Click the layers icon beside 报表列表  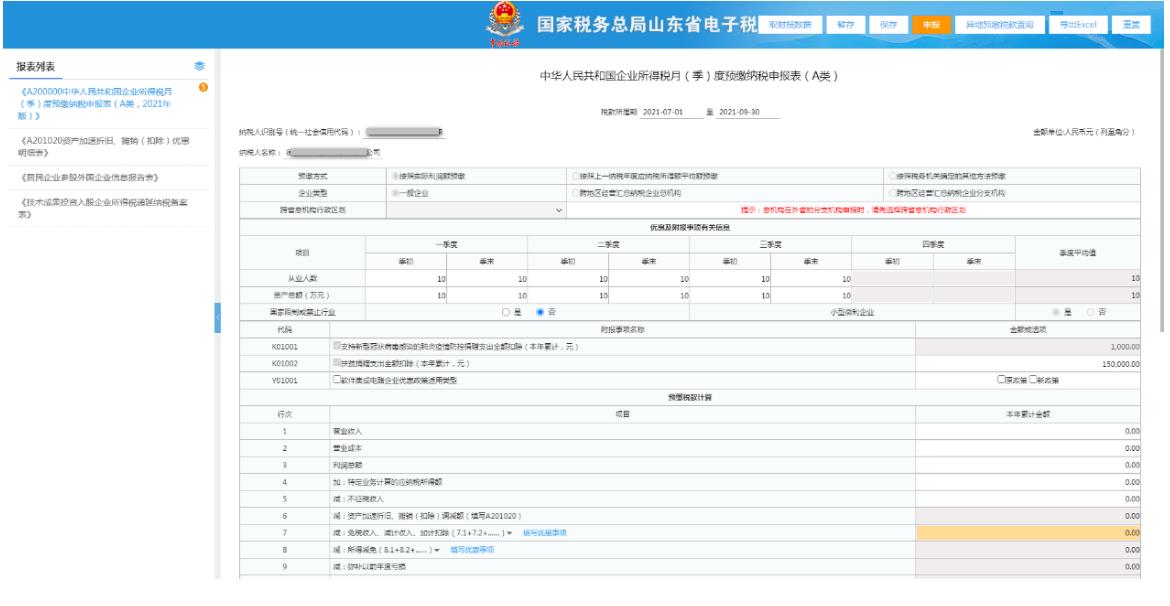coord(198,66)
